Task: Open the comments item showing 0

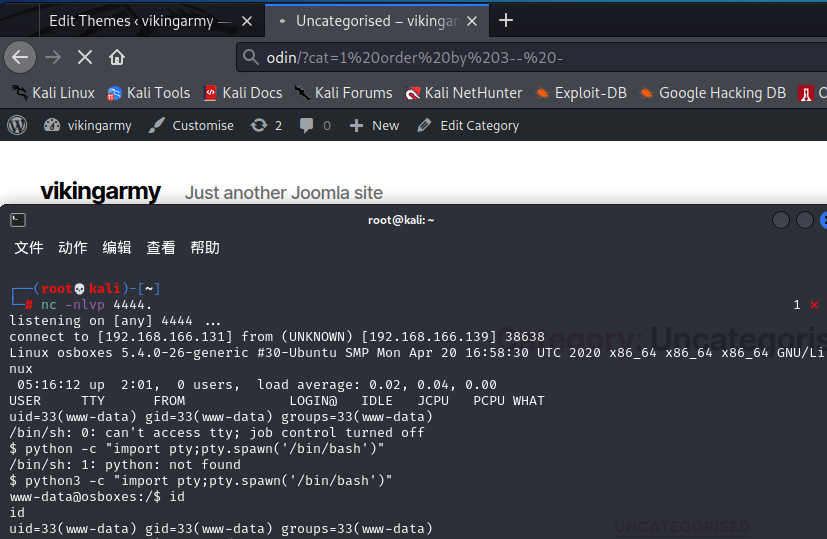Action: (x=315, y=126)
